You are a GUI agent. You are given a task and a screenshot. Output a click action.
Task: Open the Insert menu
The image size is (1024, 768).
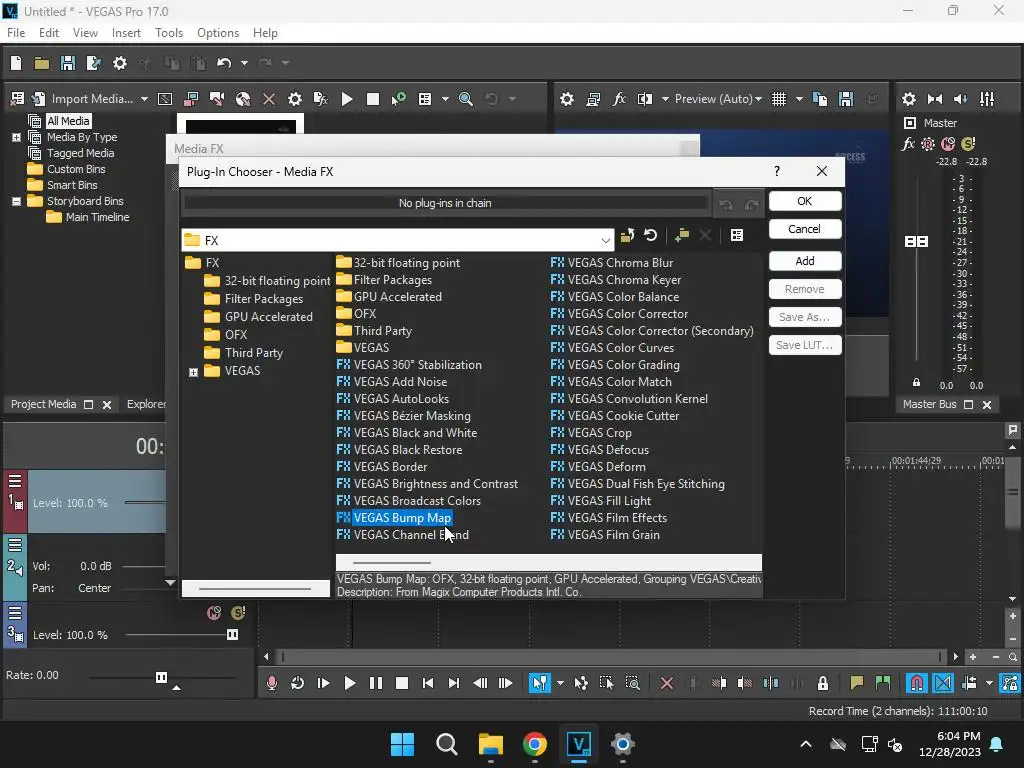pyautogui.click(x=126, y=33)
